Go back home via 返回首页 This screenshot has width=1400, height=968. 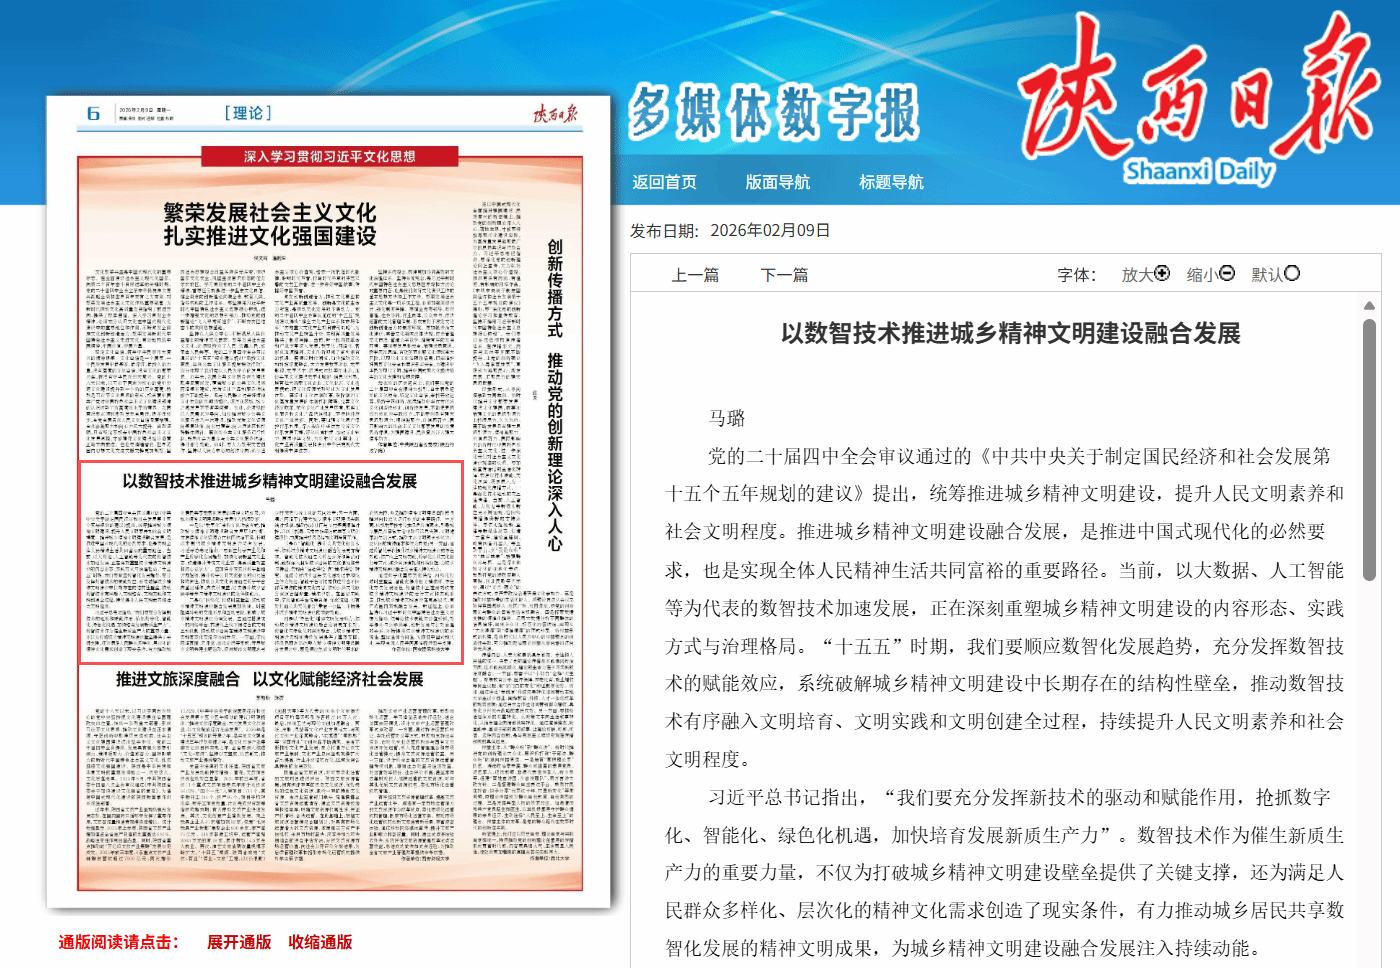click(664, 182)
